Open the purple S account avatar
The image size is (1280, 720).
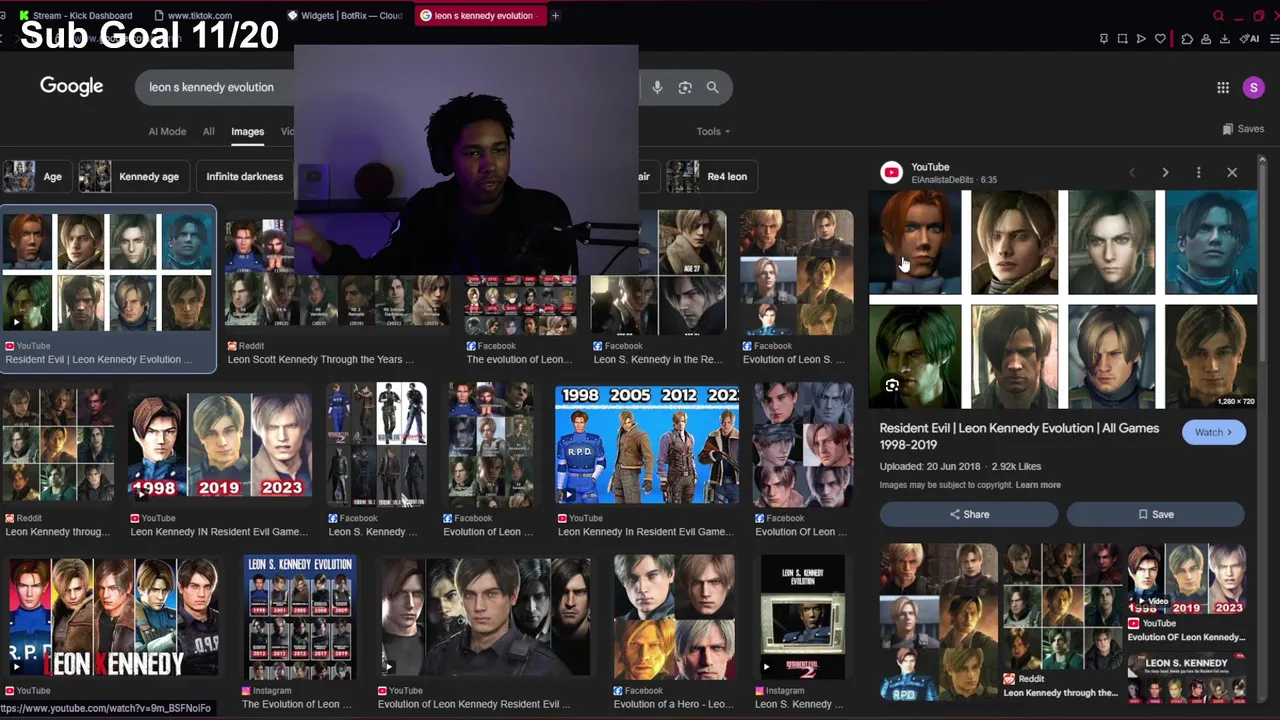coord(1254,88)
